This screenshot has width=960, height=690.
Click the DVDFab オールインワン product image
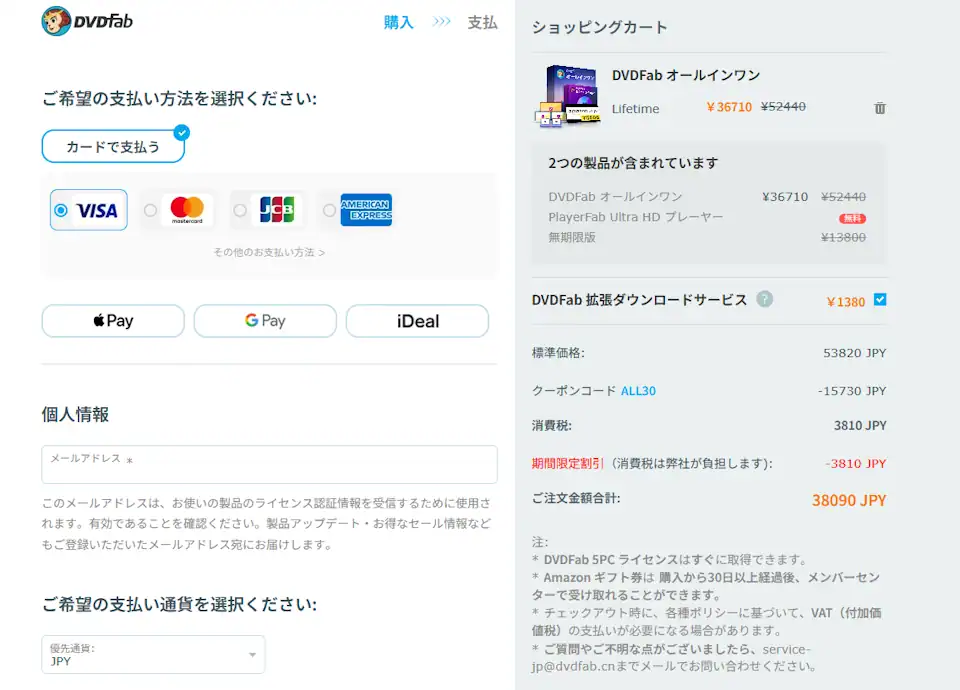[x=569, y=96]
